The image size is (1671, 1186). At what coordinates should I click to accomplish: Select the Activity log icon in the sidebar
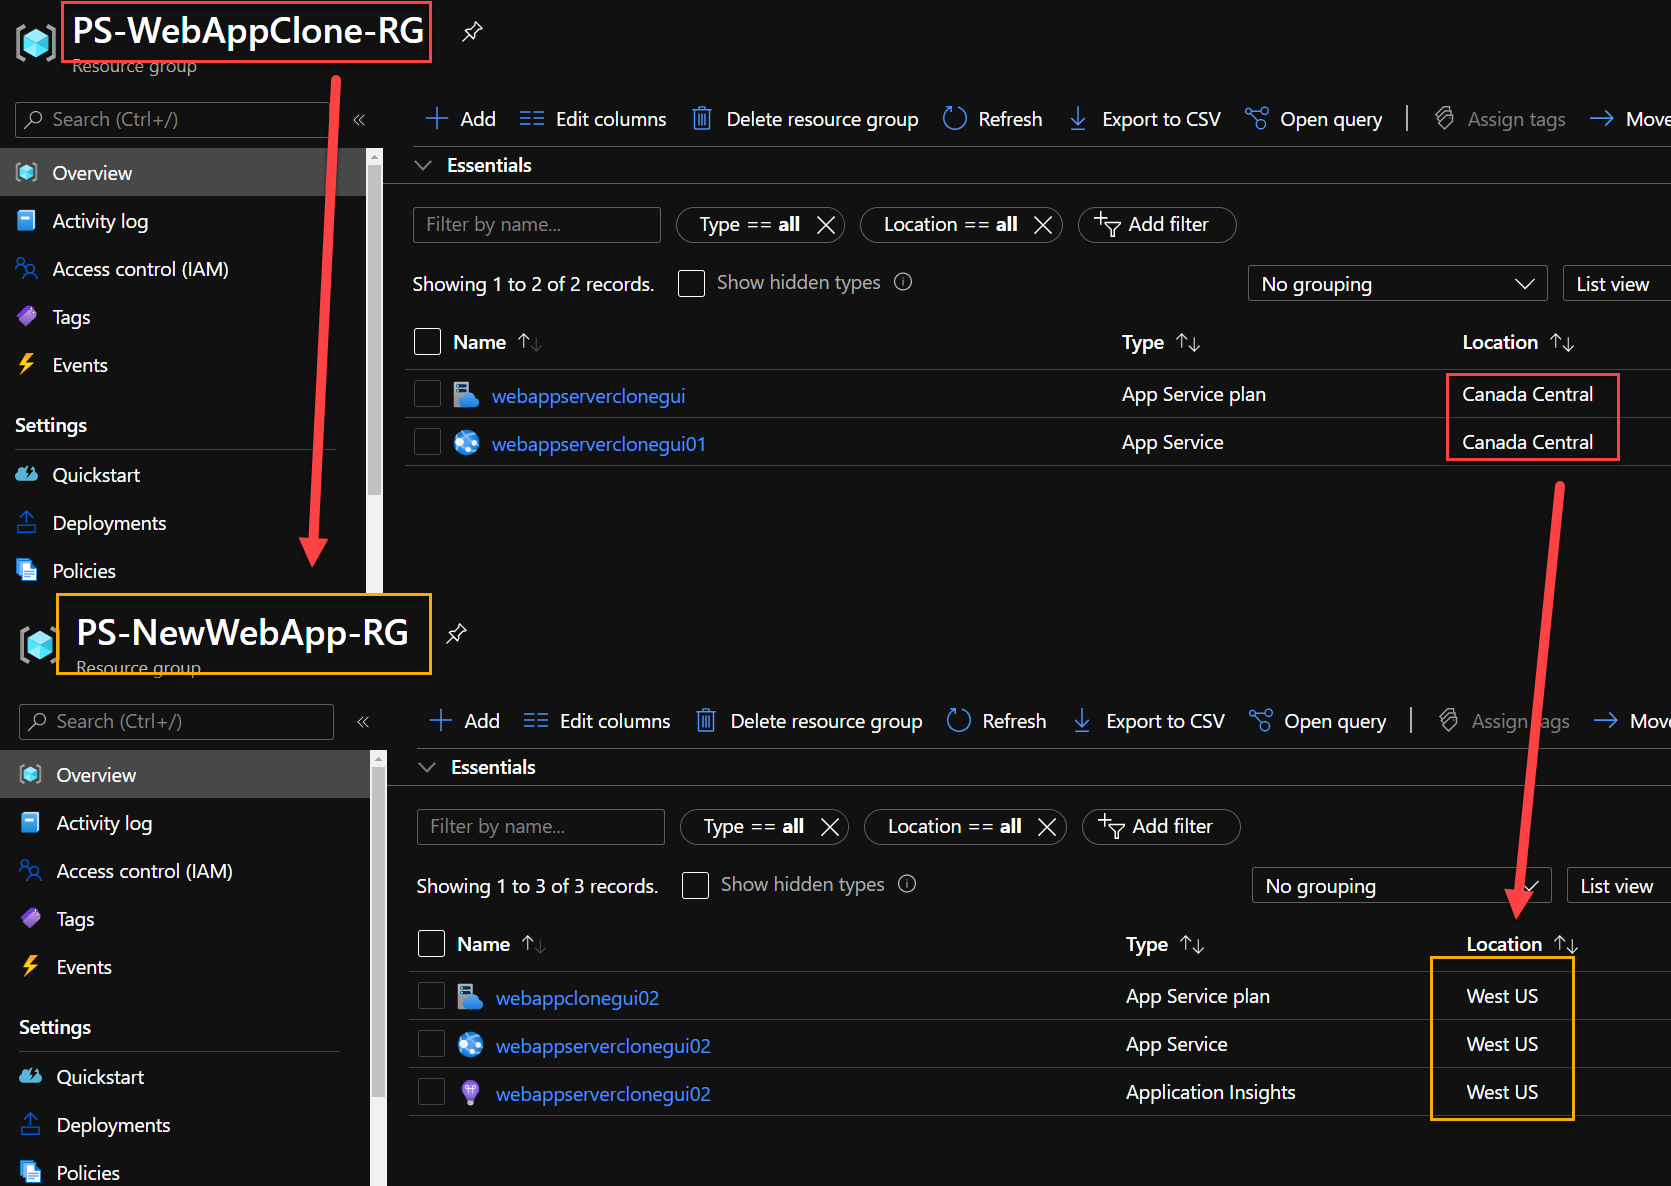pos(26,220)
